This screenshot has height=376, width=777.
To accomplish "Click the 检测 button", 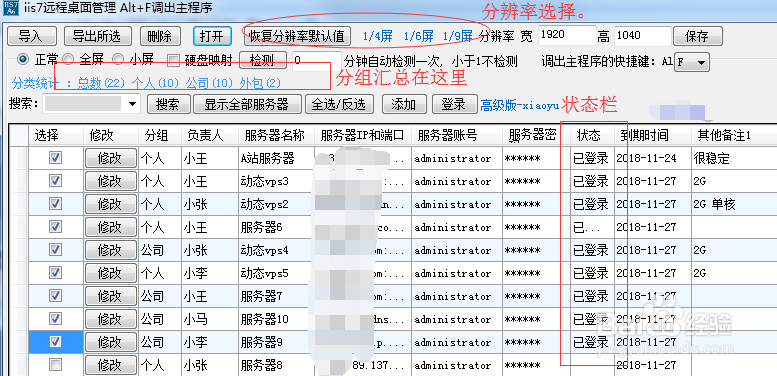I will coord(263,61).
